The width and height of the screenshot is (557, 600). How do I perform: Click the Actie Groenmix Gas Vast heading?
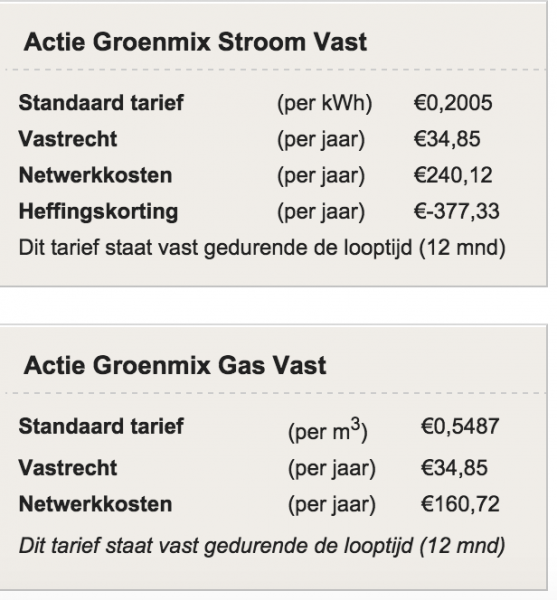(x=175, y=365)
